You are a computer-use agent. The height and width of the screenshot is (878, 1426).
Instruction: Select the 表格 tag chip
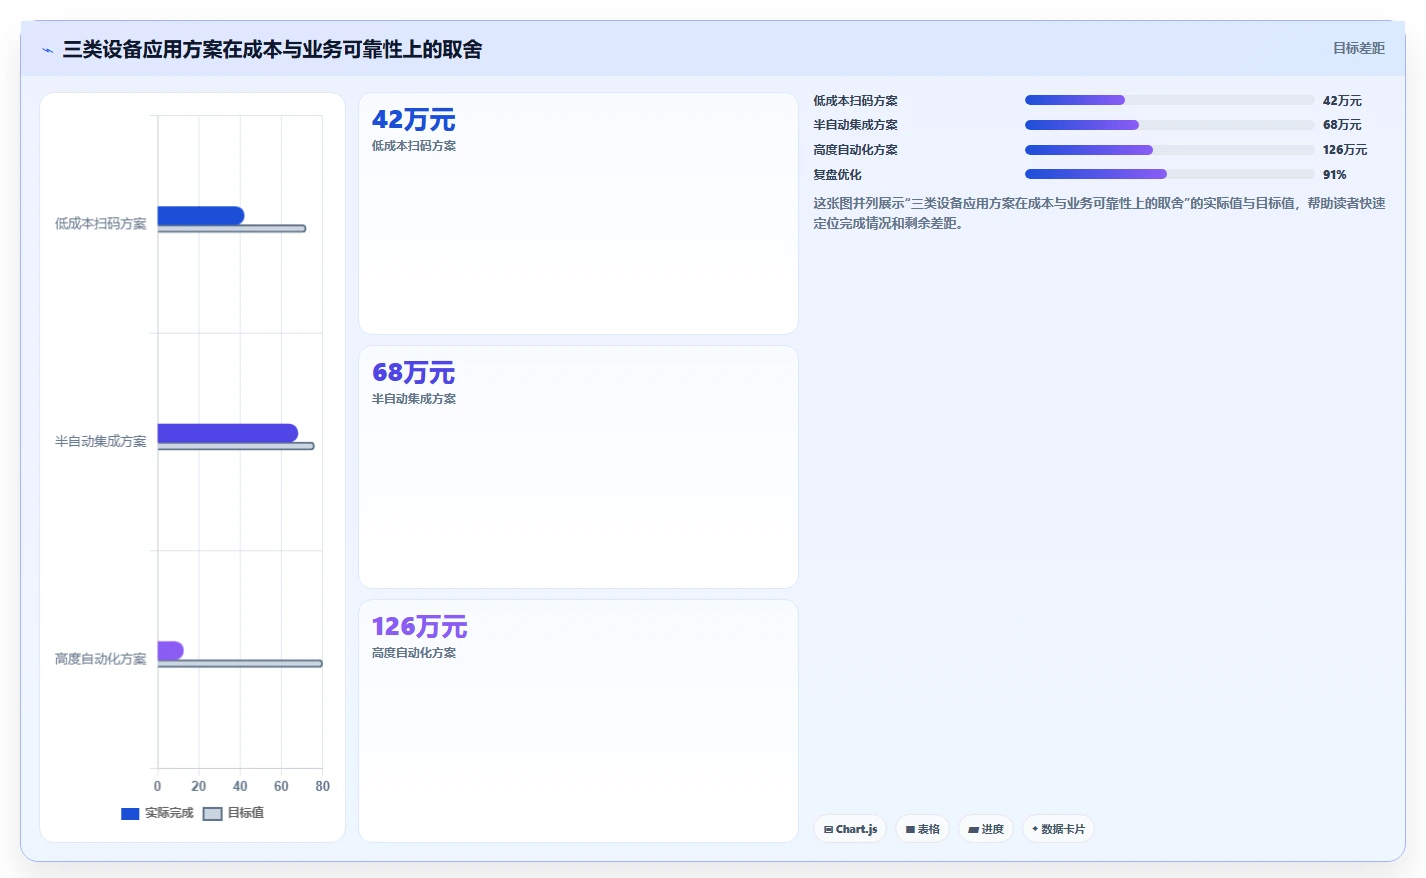click(922, 829)
